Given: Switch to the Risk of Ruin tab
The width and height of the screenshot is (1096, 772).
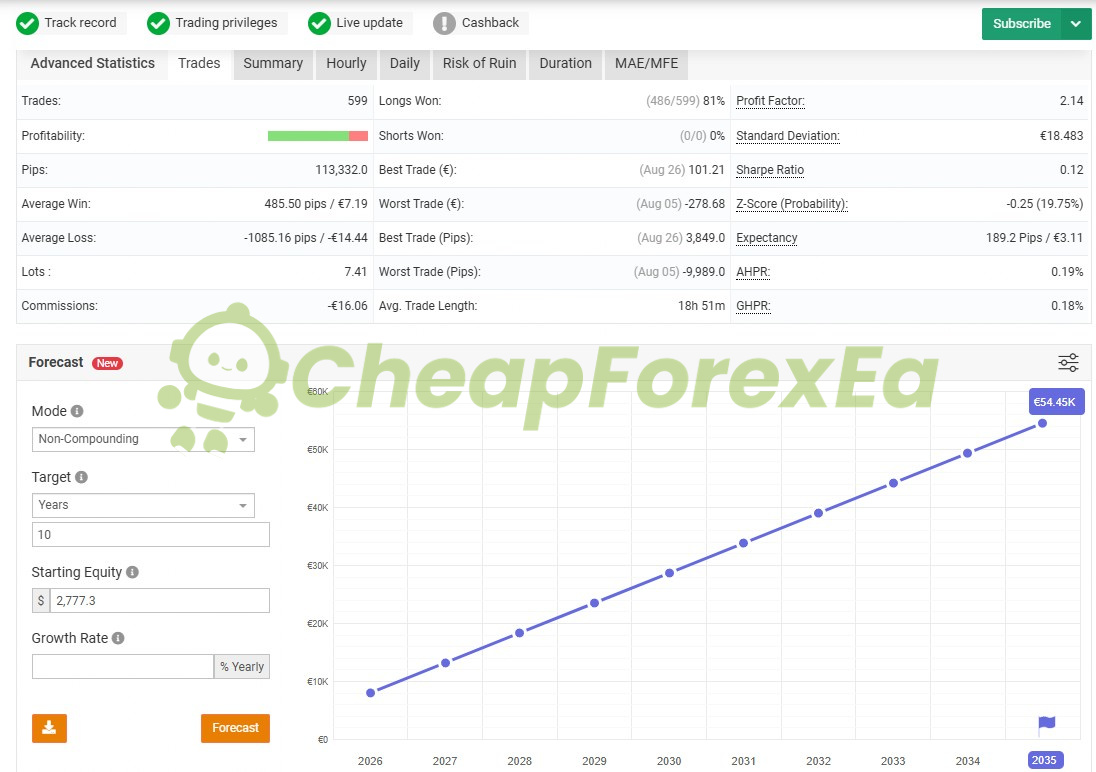Looking at the screenshot, I should pyautogui.click(x=480, y=64).
